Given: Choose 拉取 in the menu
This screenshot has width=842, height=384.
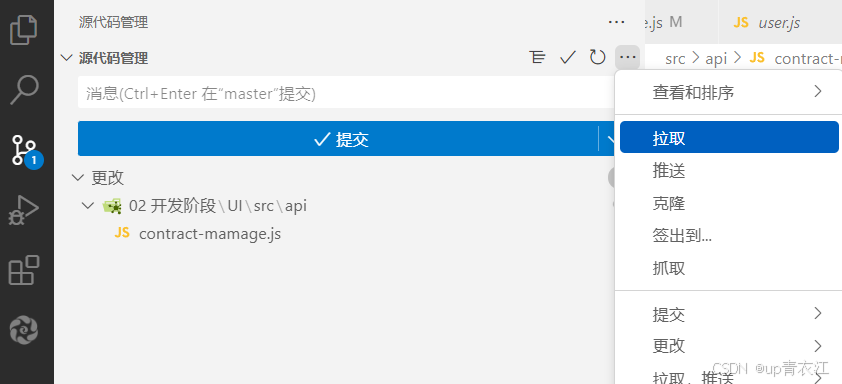Looking at the screenshot, I should [x=729, y=137].
